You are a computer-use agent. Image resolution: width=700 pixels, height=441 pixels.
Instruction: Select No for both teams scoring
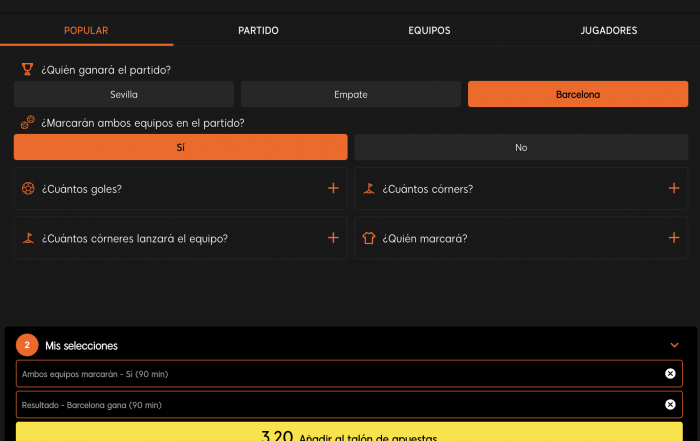521,147
